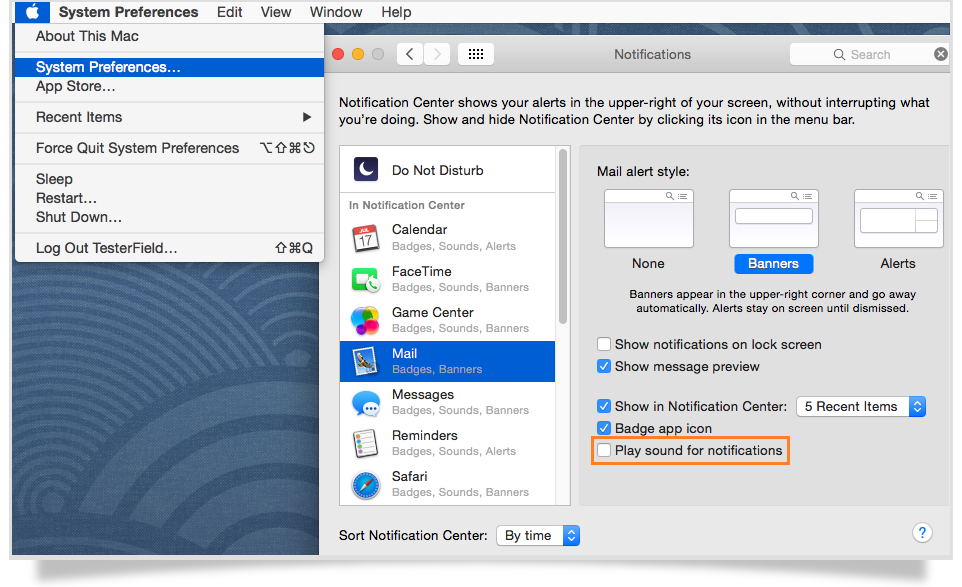Click the Do Not Disturb moon icon
Screen dimensions: 962x587
point(366,169)
